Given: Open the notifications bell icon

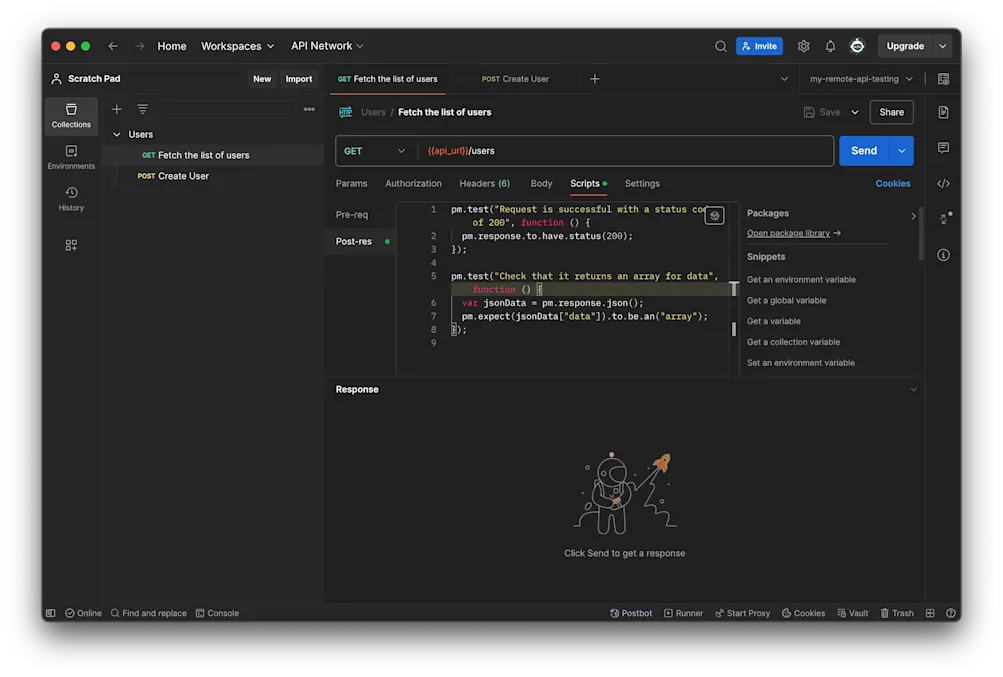Looking at the screenshot, I should (x=830, y=46).
